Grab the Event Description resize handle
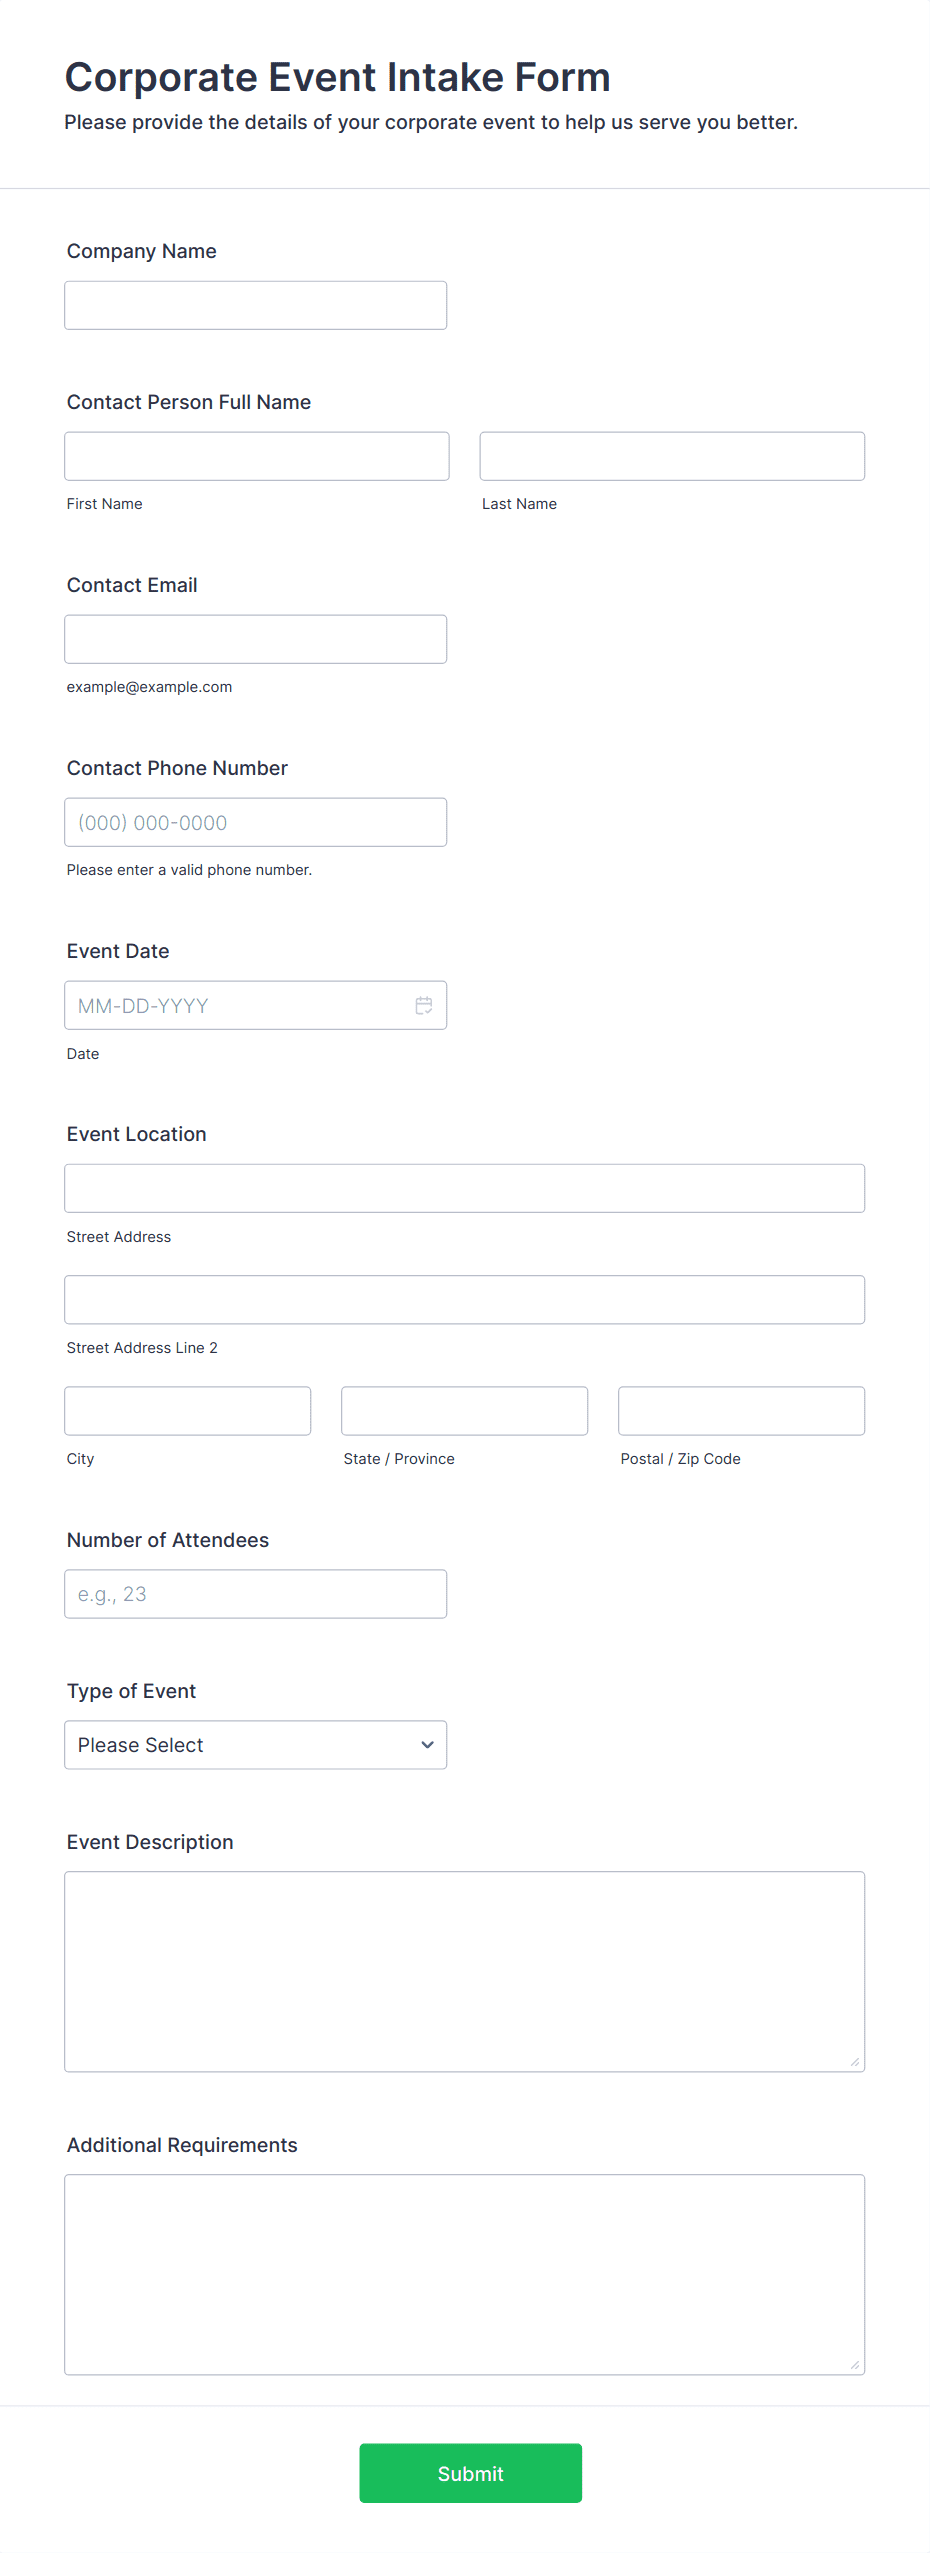 click(x=855, y=2061)
